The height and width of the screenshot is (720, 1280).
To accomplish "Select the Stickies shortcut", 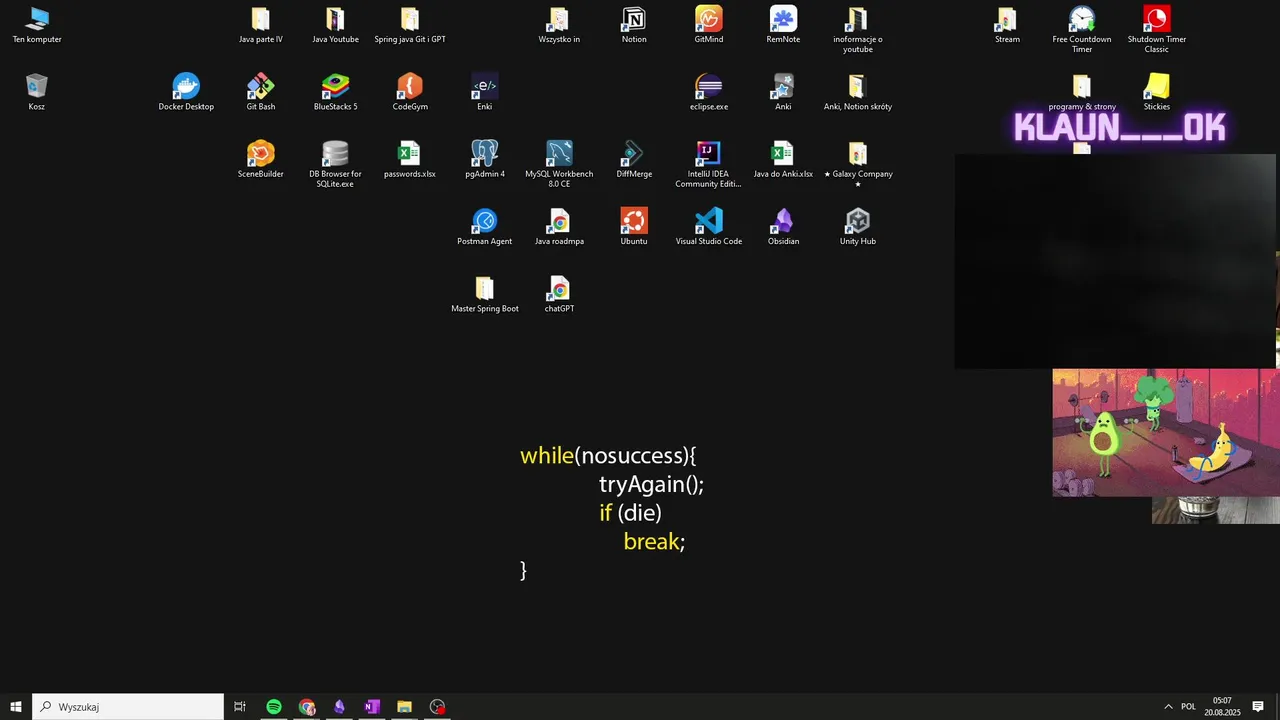I will coord(1157,92).
